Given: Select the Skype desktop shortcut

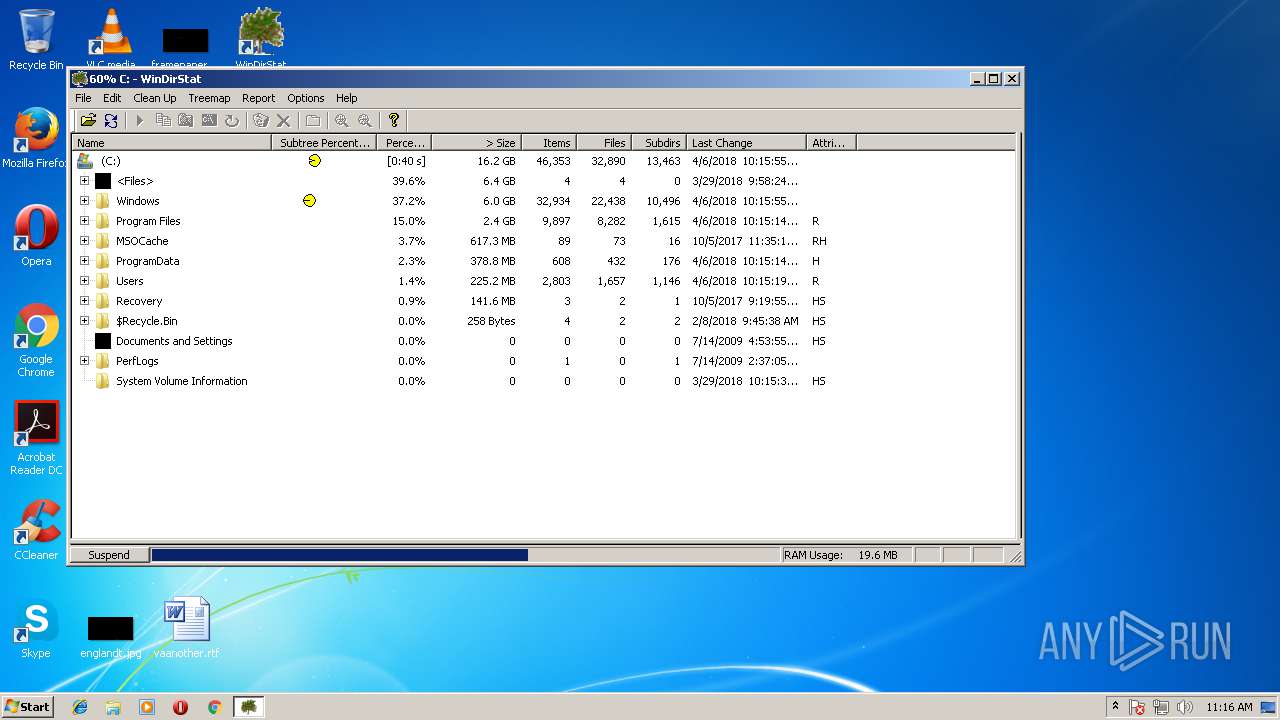Looking at the screenshot, I should (36, 628).
